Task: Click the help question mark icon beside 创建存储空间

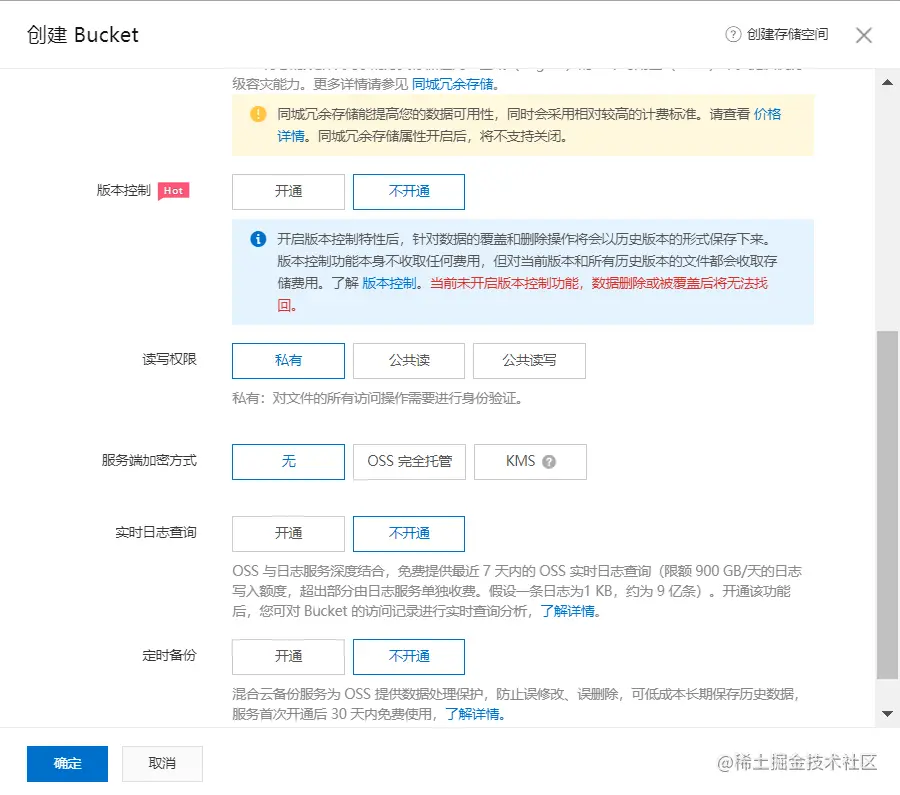Action: [x=733, y=34]
